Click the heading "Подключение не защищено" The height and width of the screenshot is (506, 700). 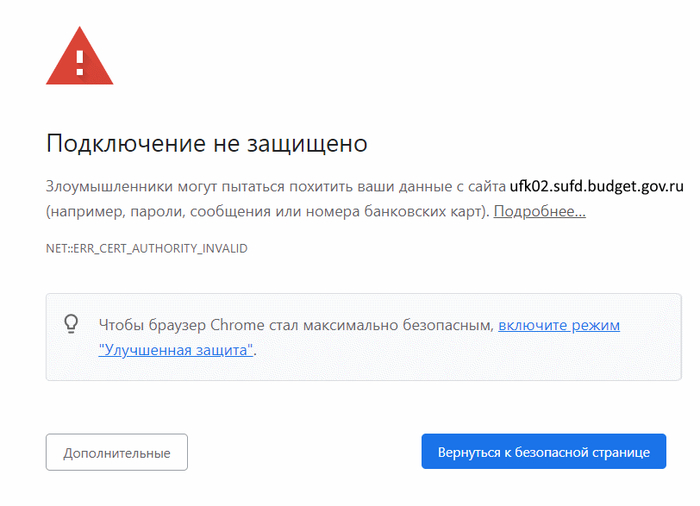pyautogui.click(x=207, y=144)
